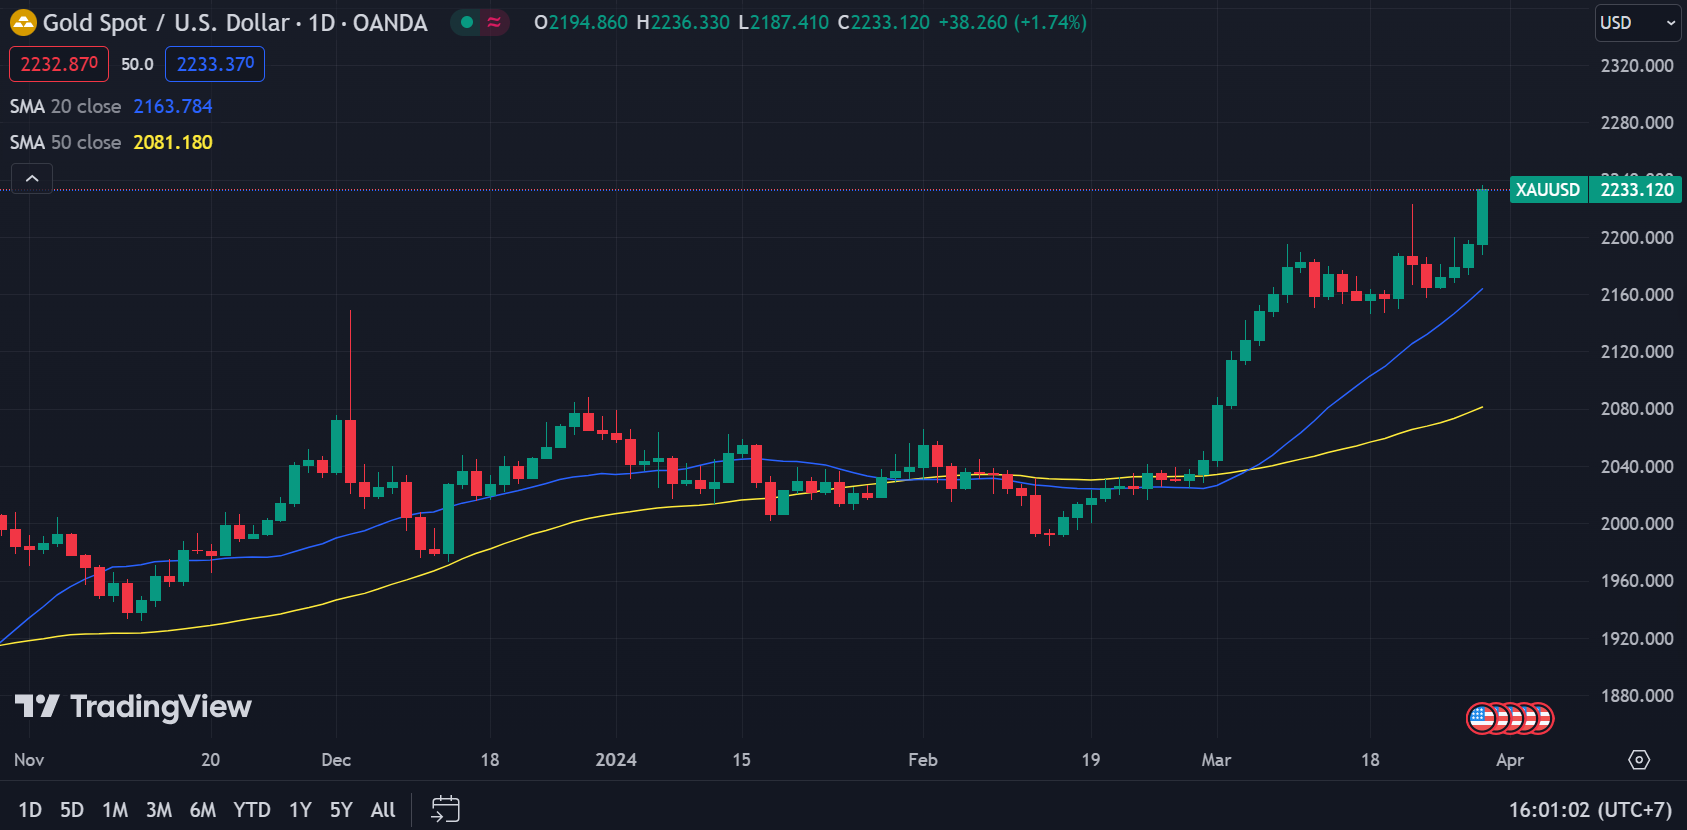Select the YTD time range
Image resolution: width=1687 pixels, height=830 pixels.
tap(252, 810)
